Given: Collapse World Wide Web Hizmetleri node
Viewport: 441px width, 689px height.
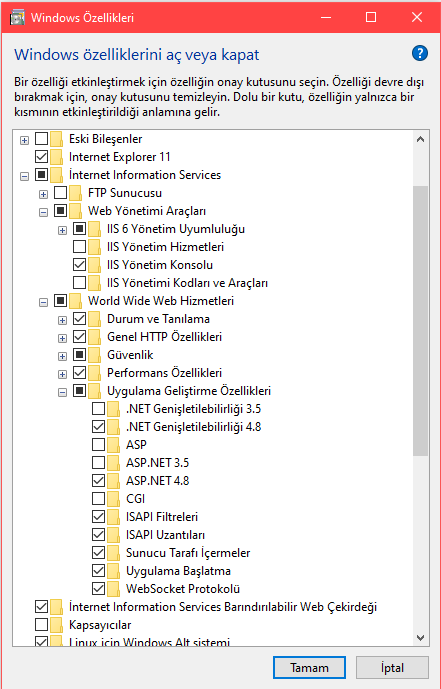Looking at the screenshot, I should (43, 302).
